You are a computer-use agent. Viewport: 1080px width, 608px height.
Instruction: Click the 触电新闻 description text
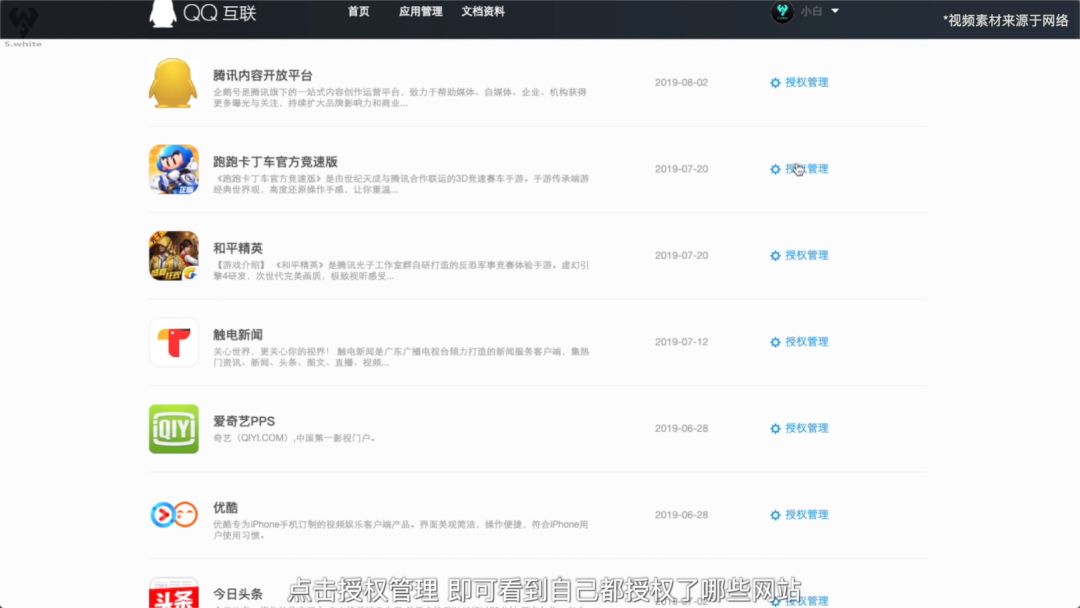click(400, 357)
